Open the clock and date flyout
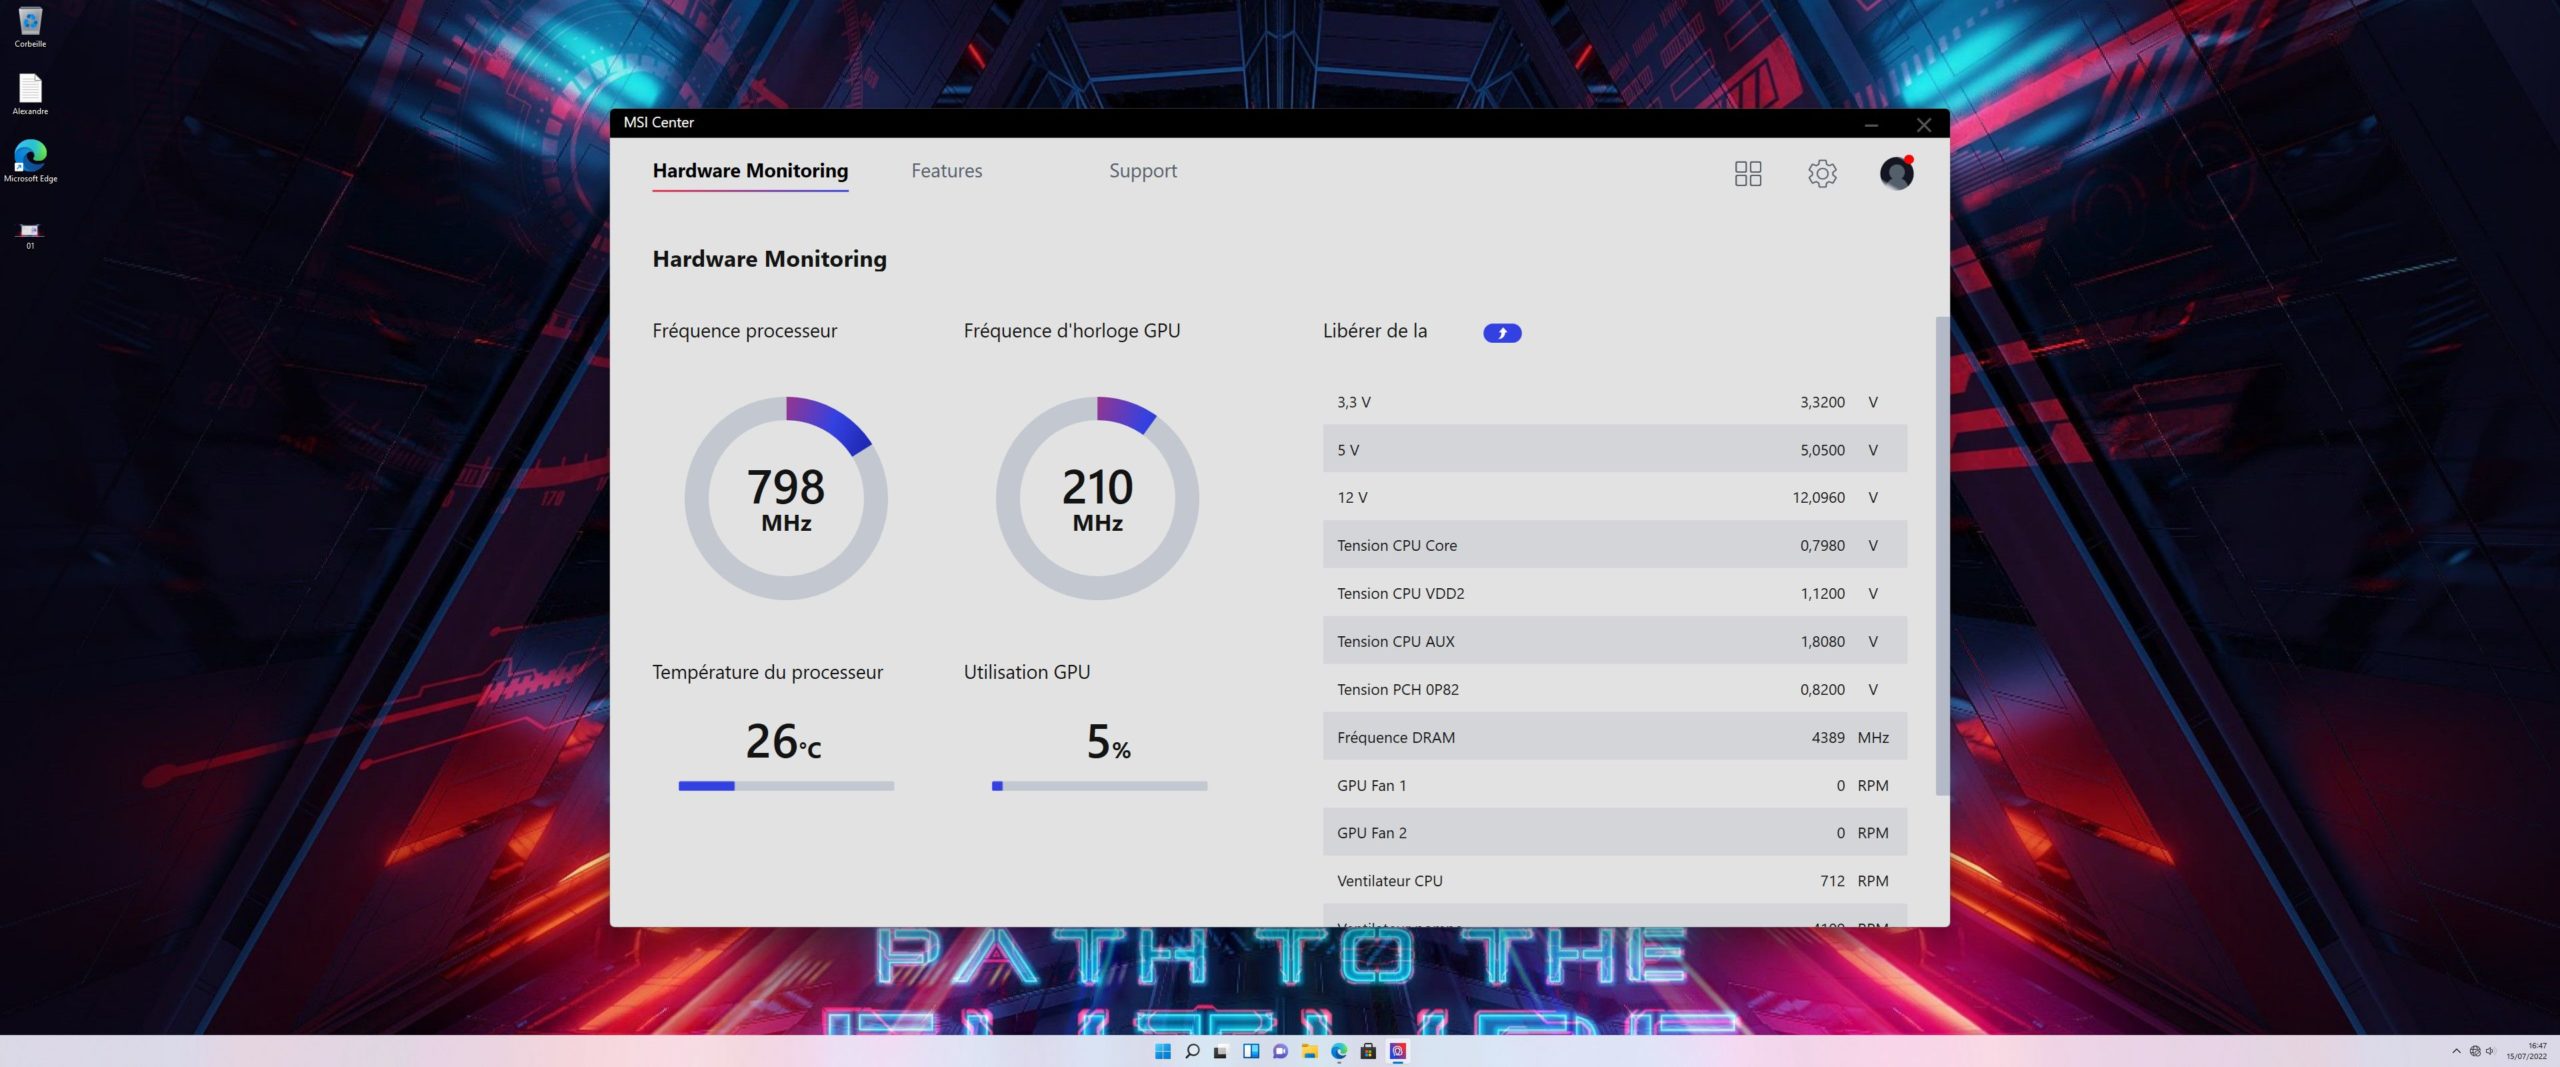2560x1067 pixels. (x=2527, y=1051)
